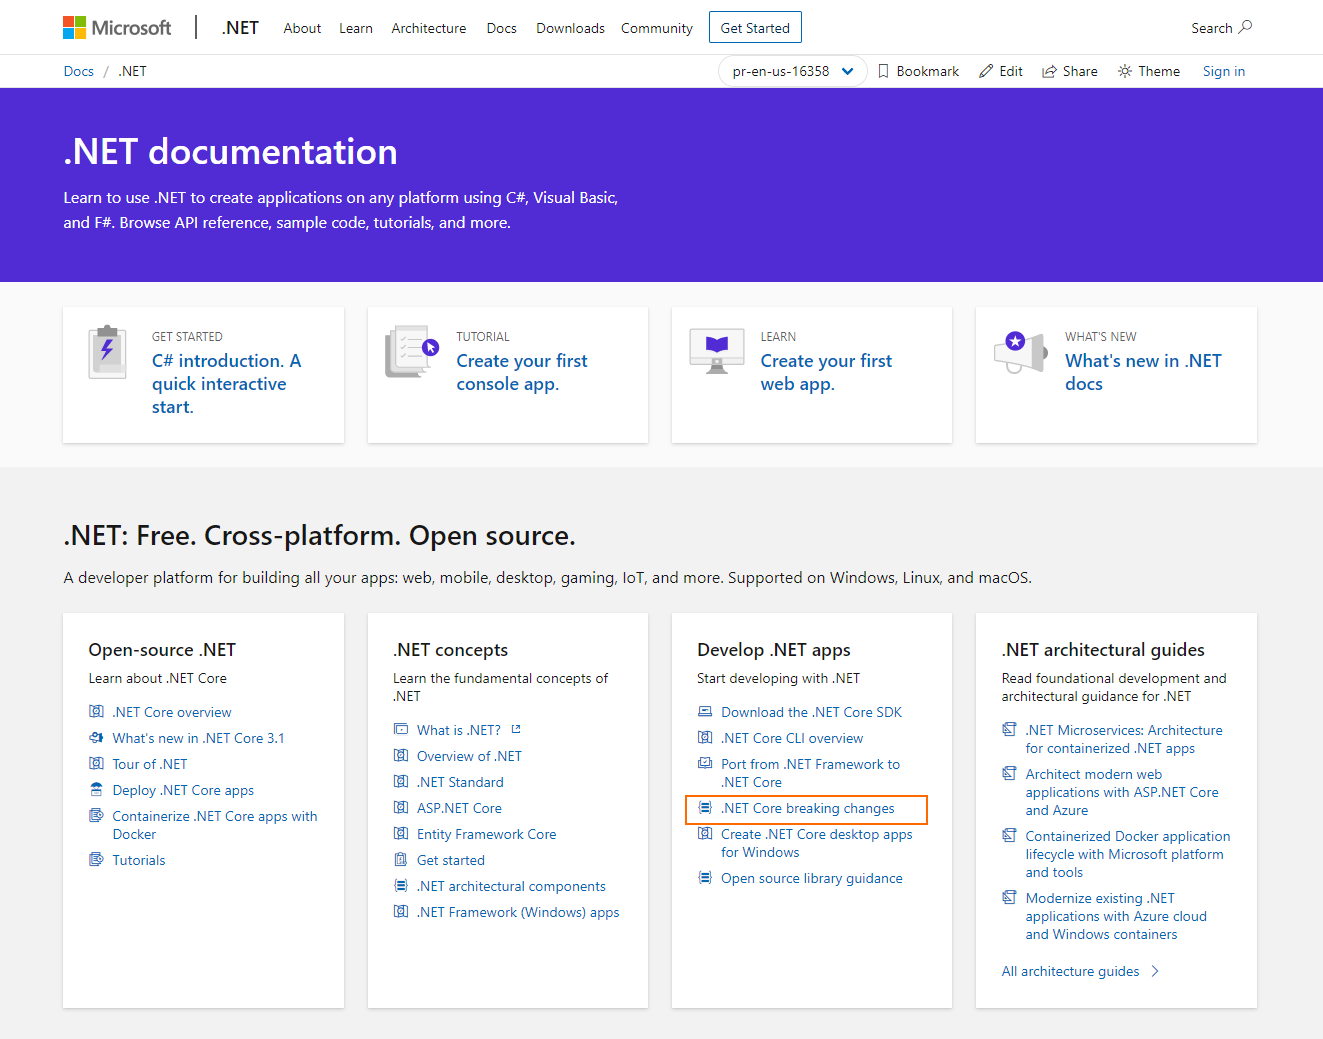Open the Docs menu item
Image resolution: width=1323 pixels, height=1039 pixels.
pyautogui.click(x=502, y=28)
